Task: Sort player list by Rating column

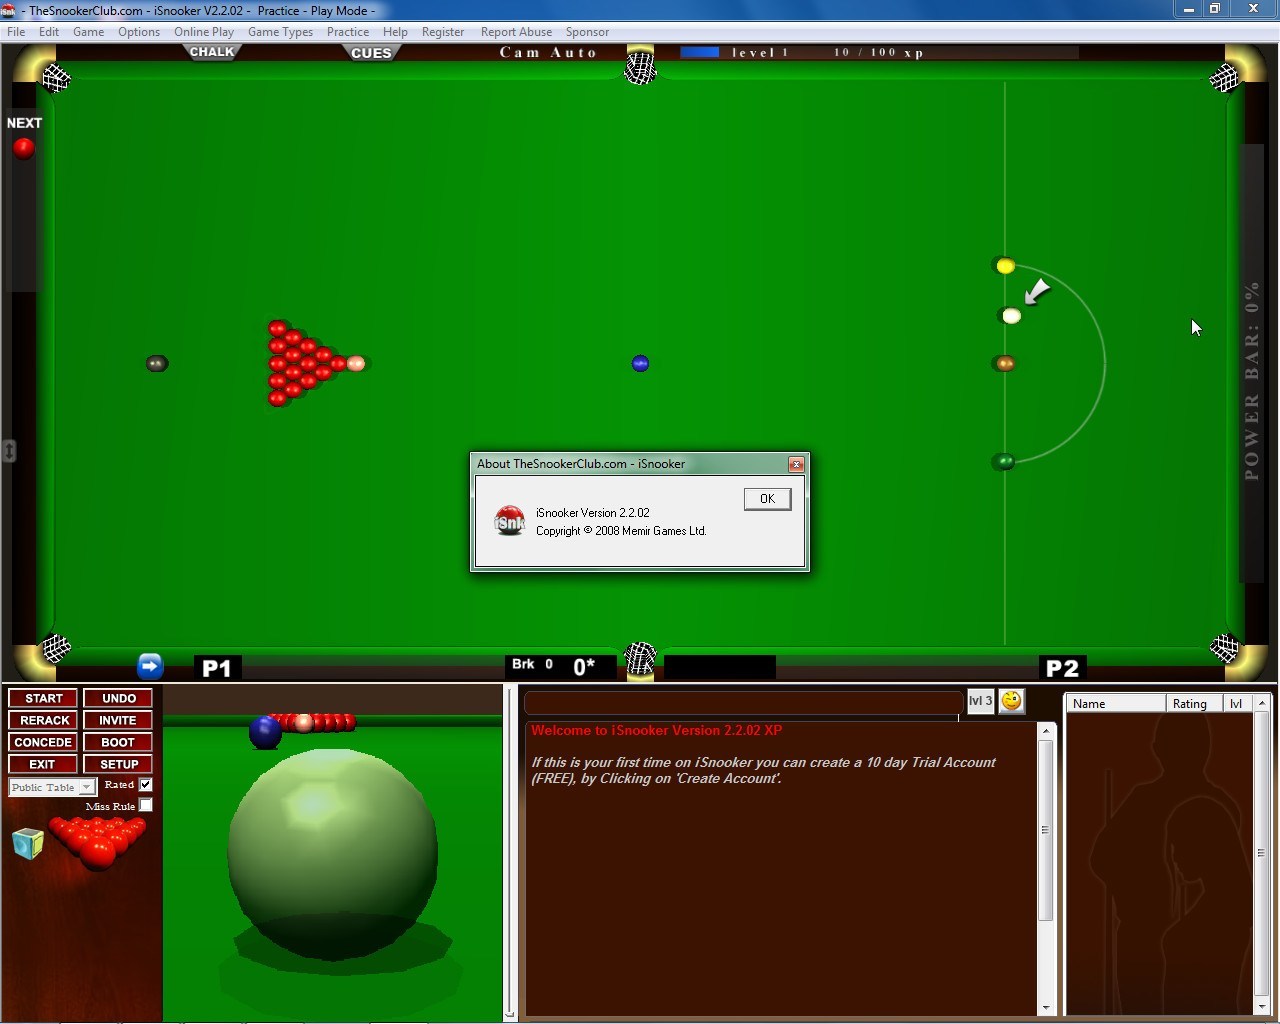Action: [x=1194, y=704]
